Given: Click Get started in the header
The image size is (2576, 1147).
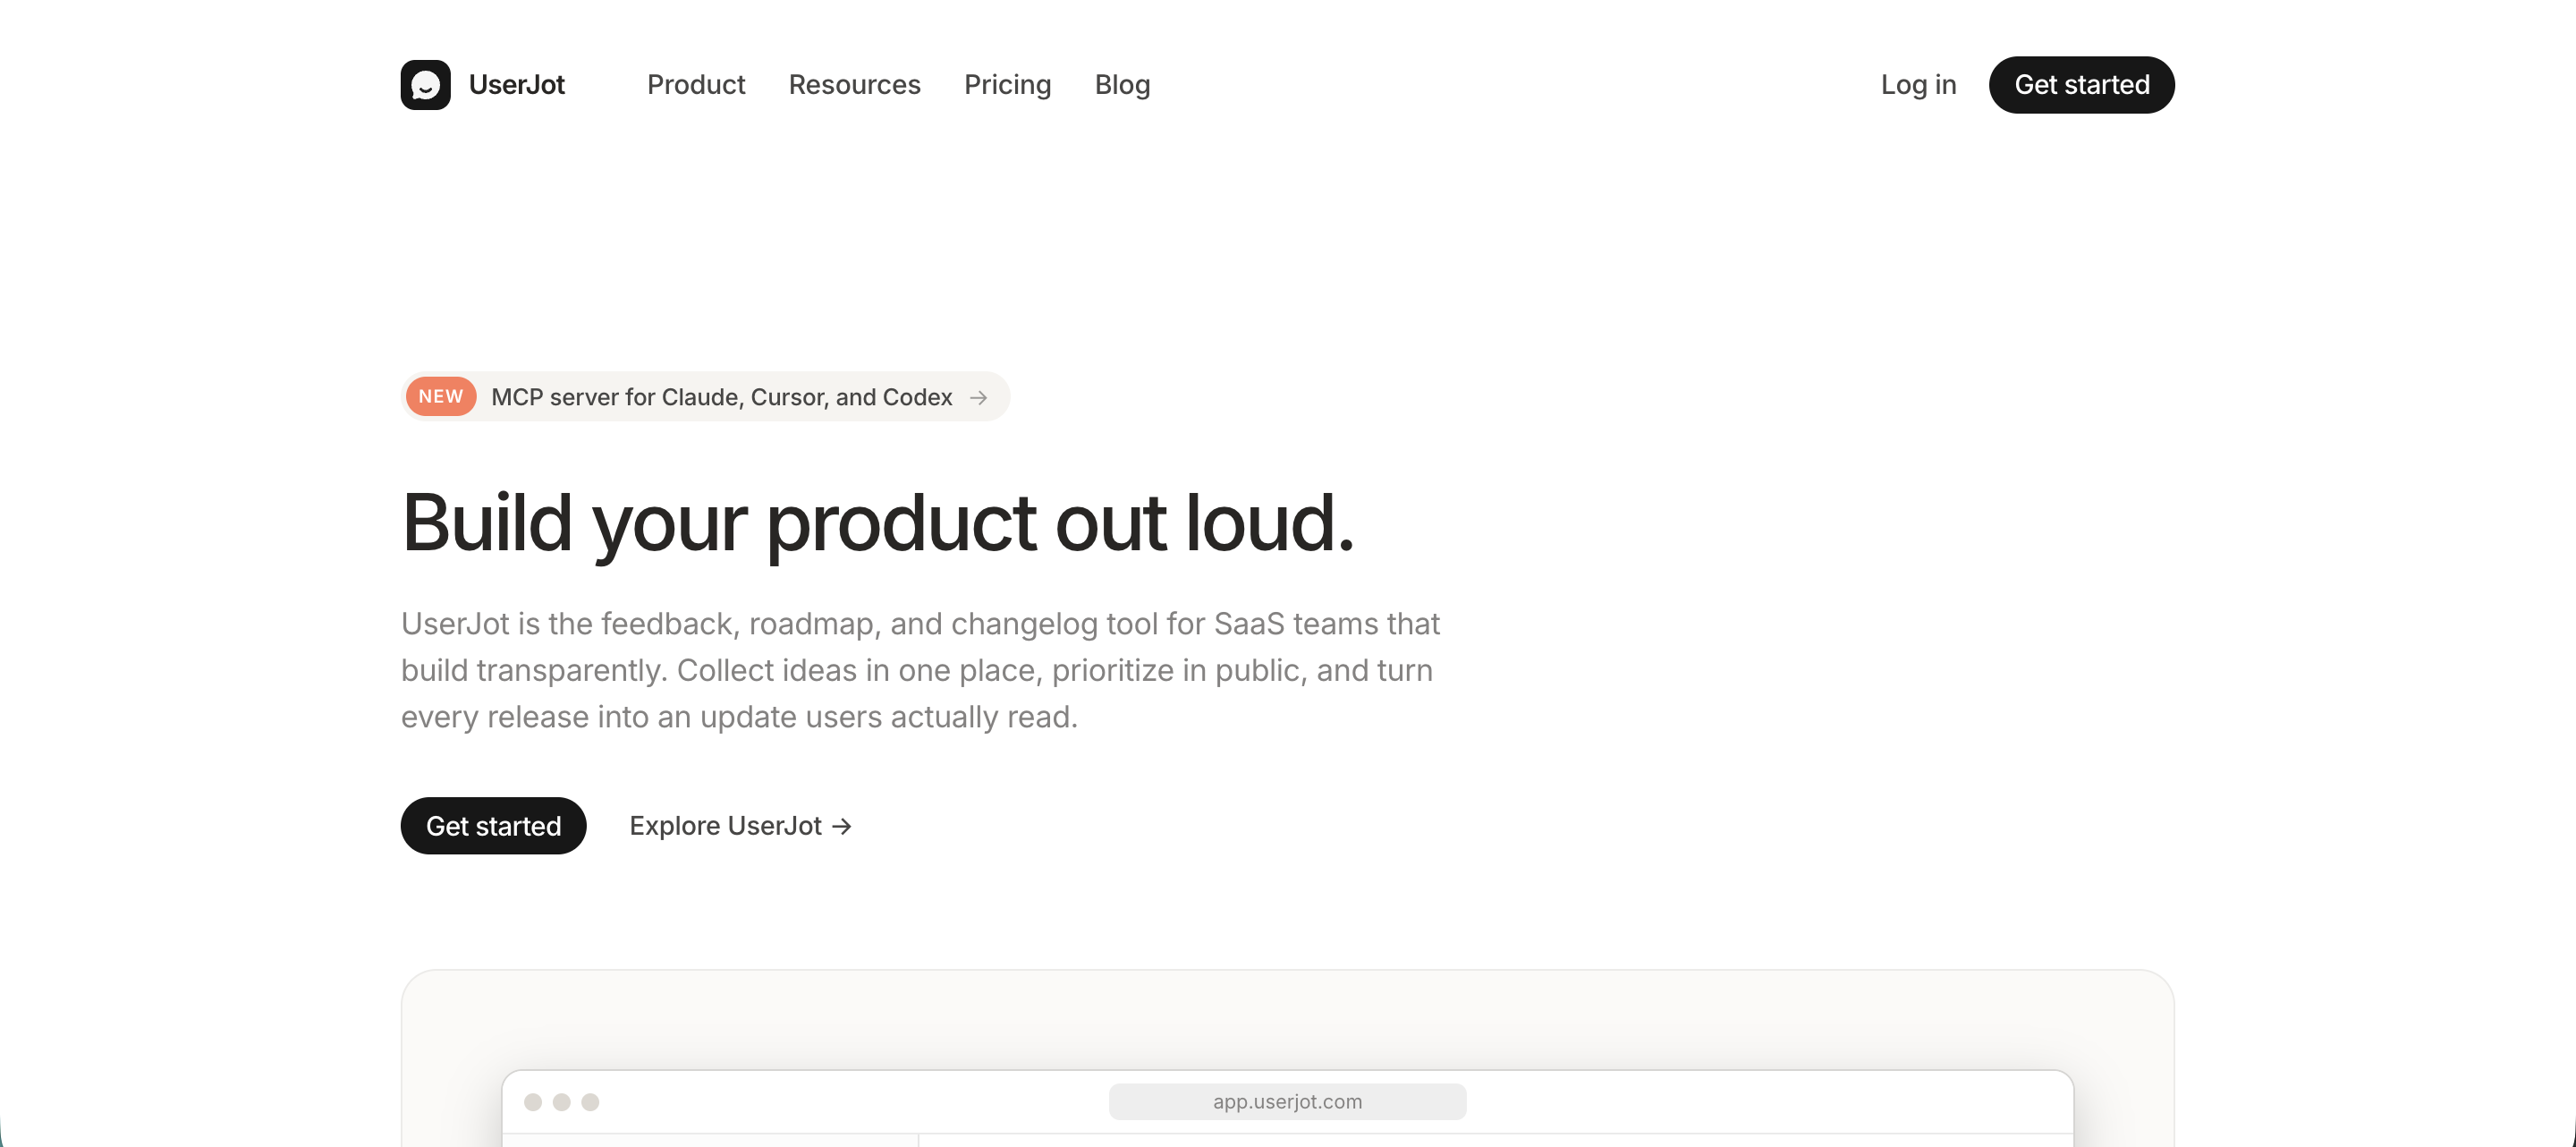Looking at the screenshot, I should click(2081, 85).
